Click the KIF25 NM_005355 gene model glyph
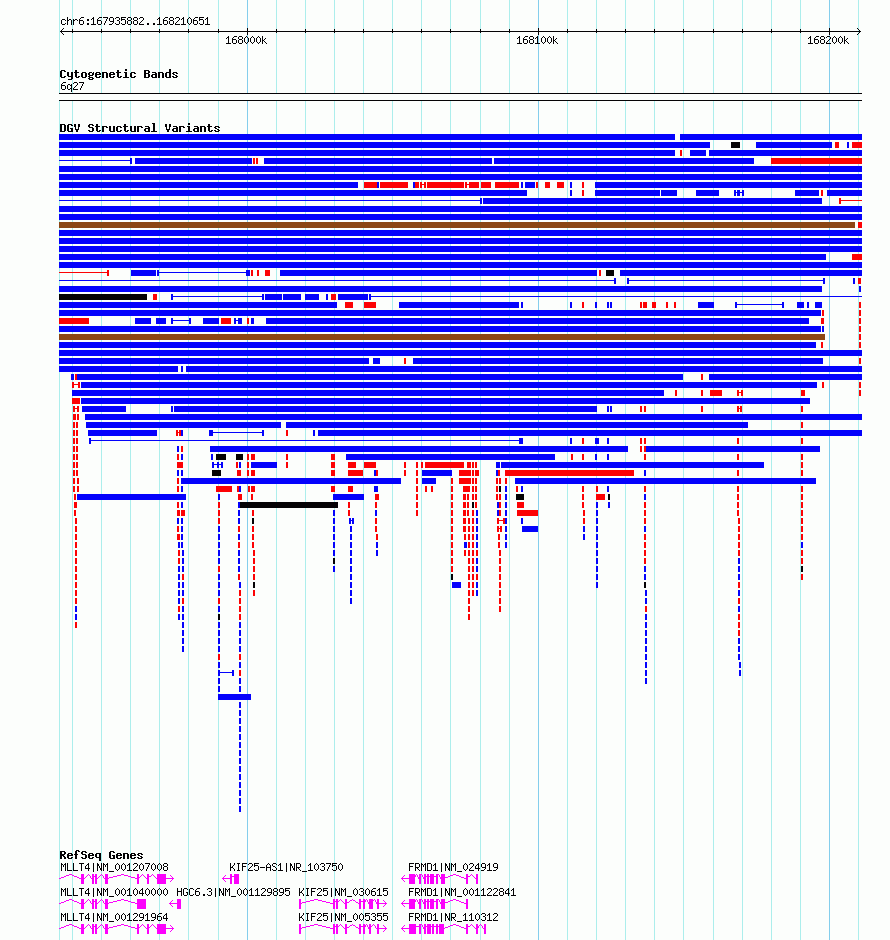890x940 pixels. 343,929
